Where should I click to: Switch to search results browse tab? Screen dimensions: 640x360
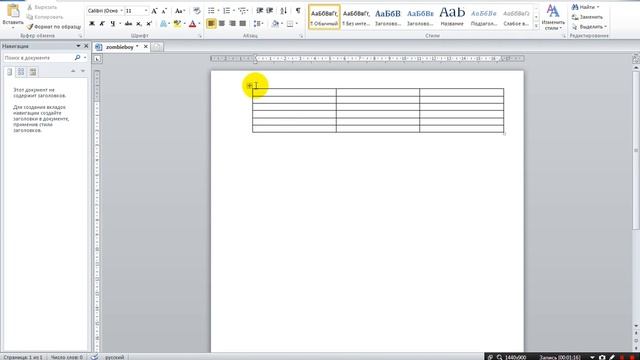[33, 72]
